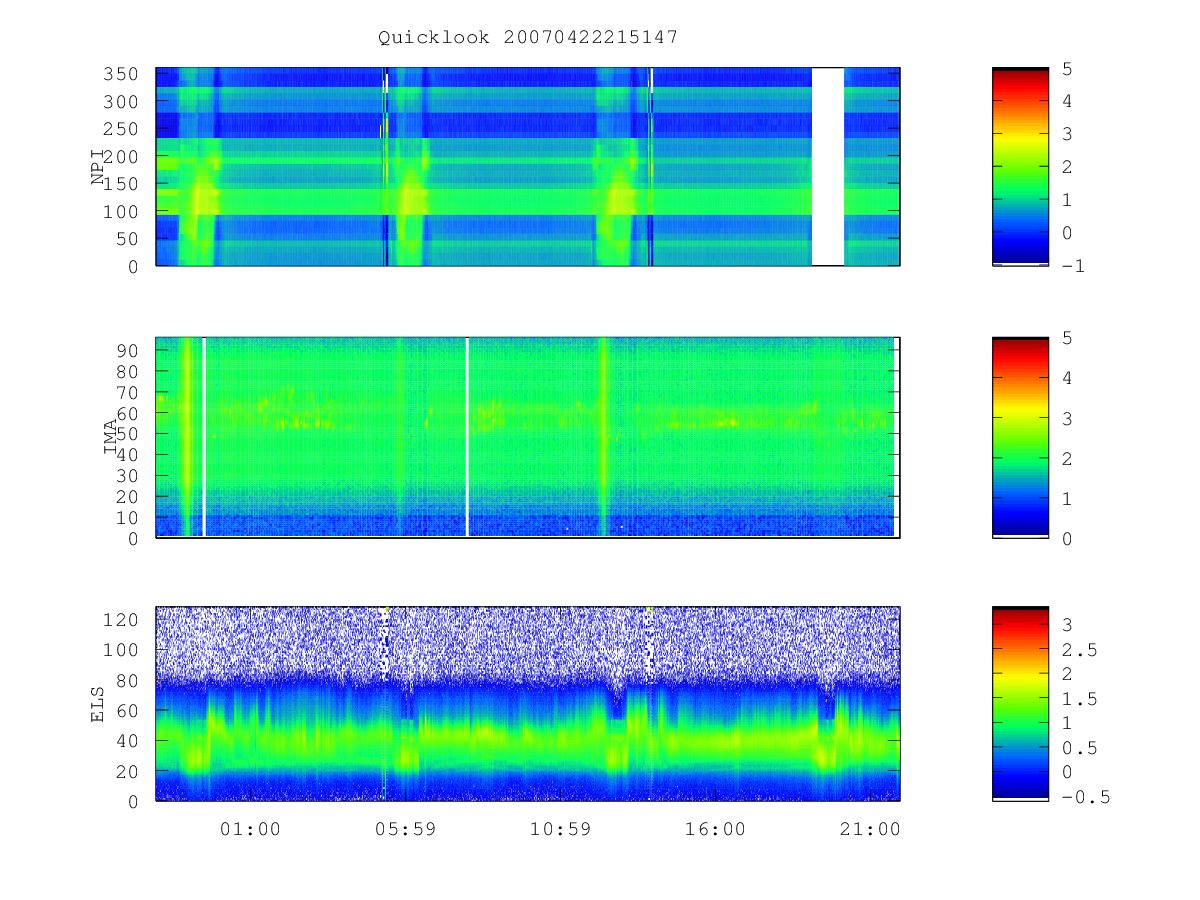Click the -1 label on NPI colorbar
The image size is (1200, 900).
(x=1072, y=266)
